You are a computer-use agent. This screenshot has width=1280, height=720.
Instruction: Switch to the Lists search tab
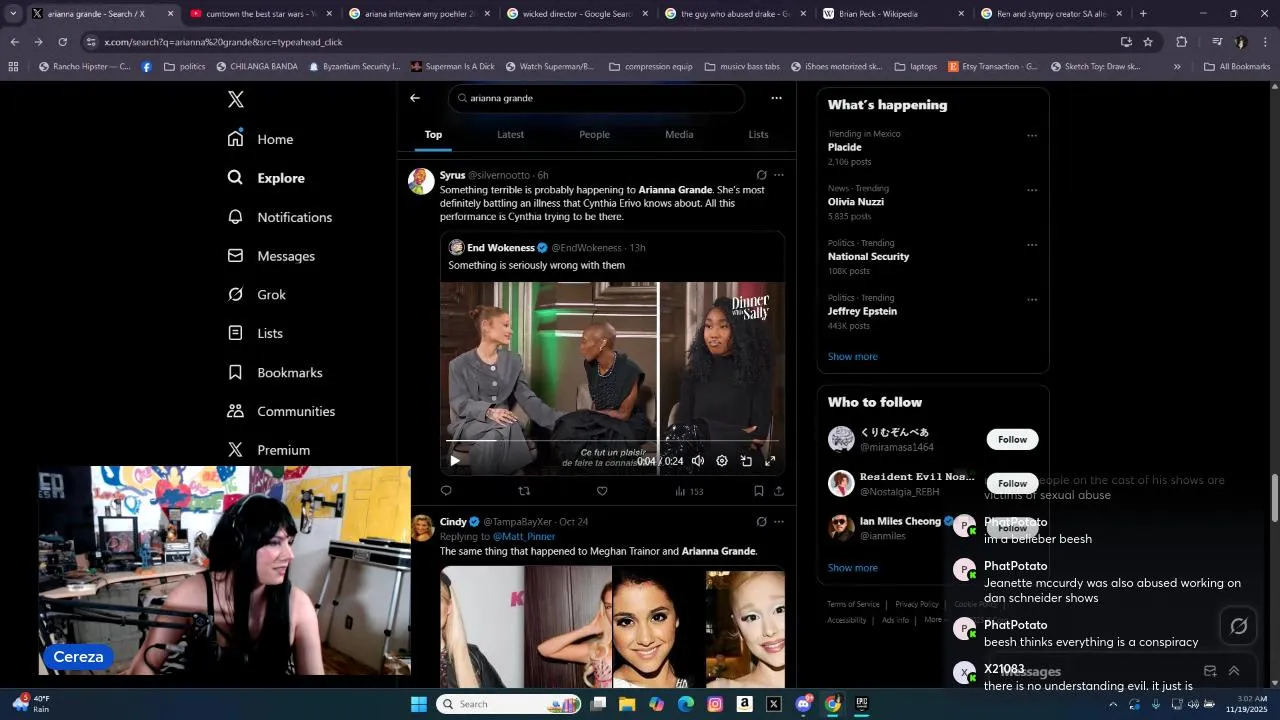[x=759, y=134]
